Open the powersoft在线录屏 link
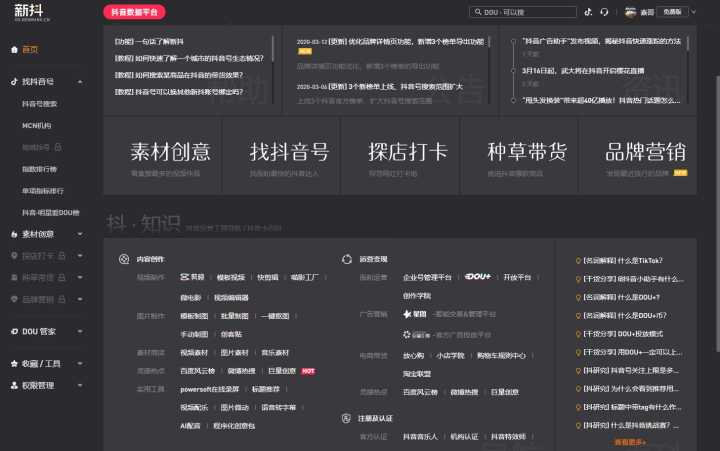720x451 pixels. (x=210, y=389)
